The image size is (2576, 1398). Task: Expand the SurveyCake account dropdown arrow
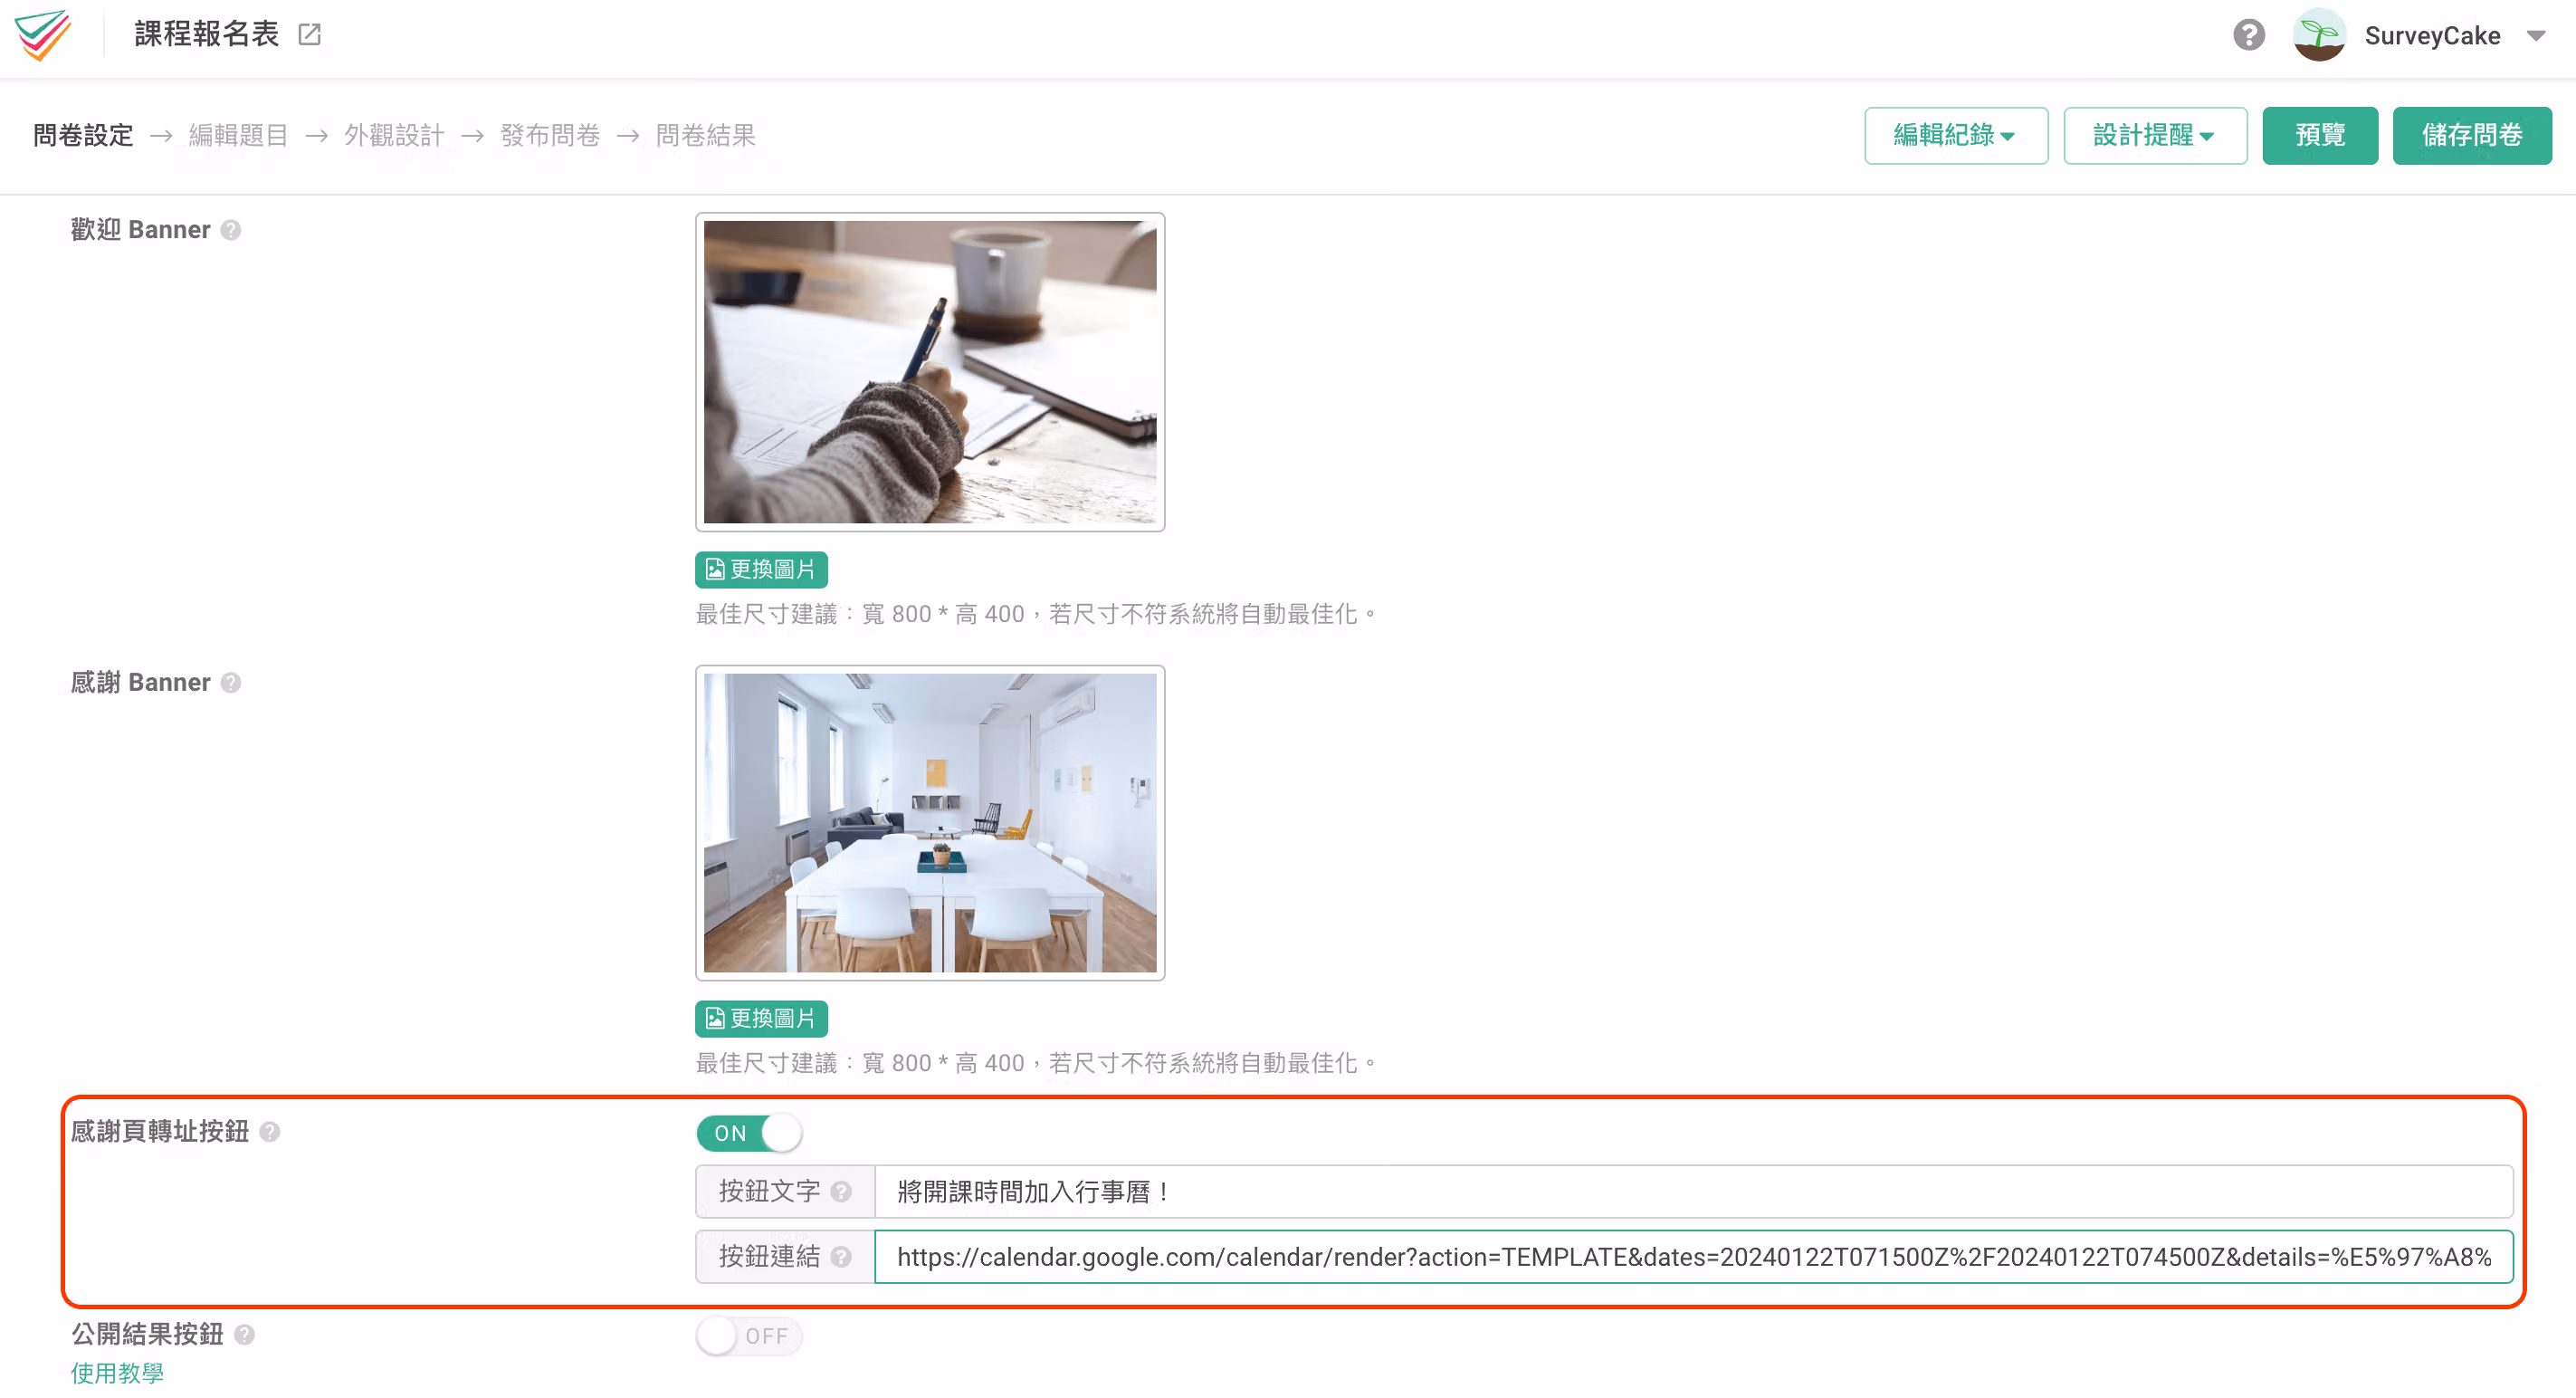2536,36
